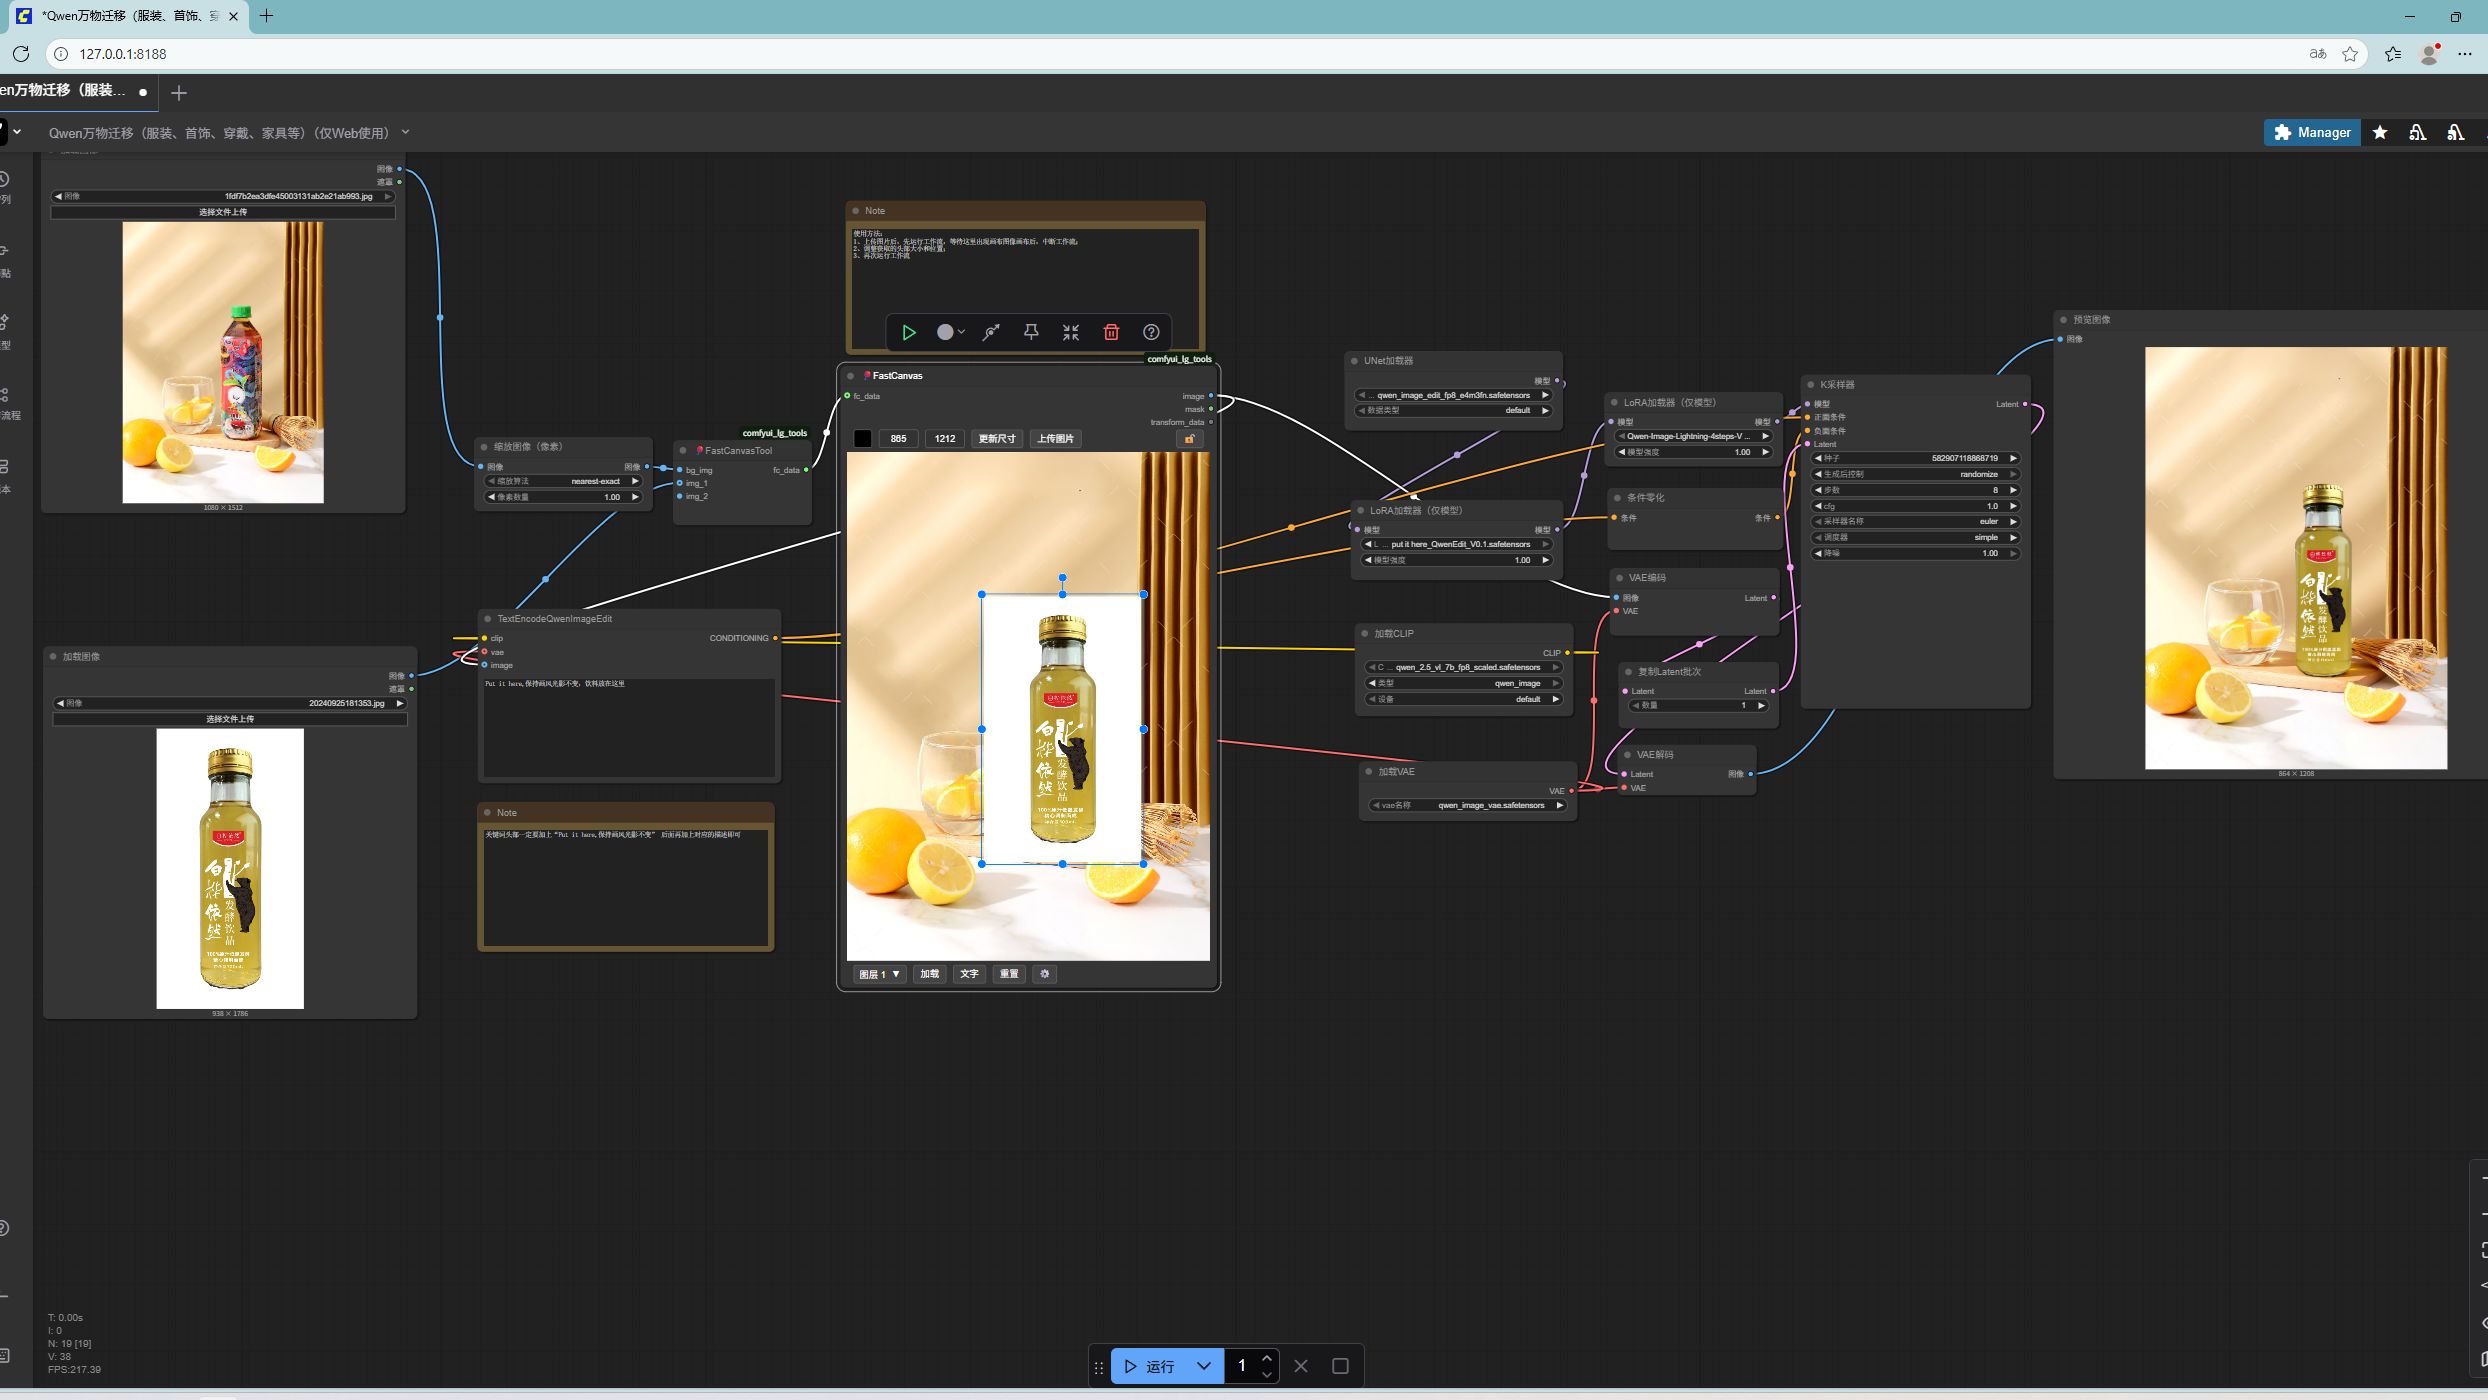Click the generated bottle preview image in 预览图像
Viewport: 2488px width, 1400px height.
coord(2295,558)
